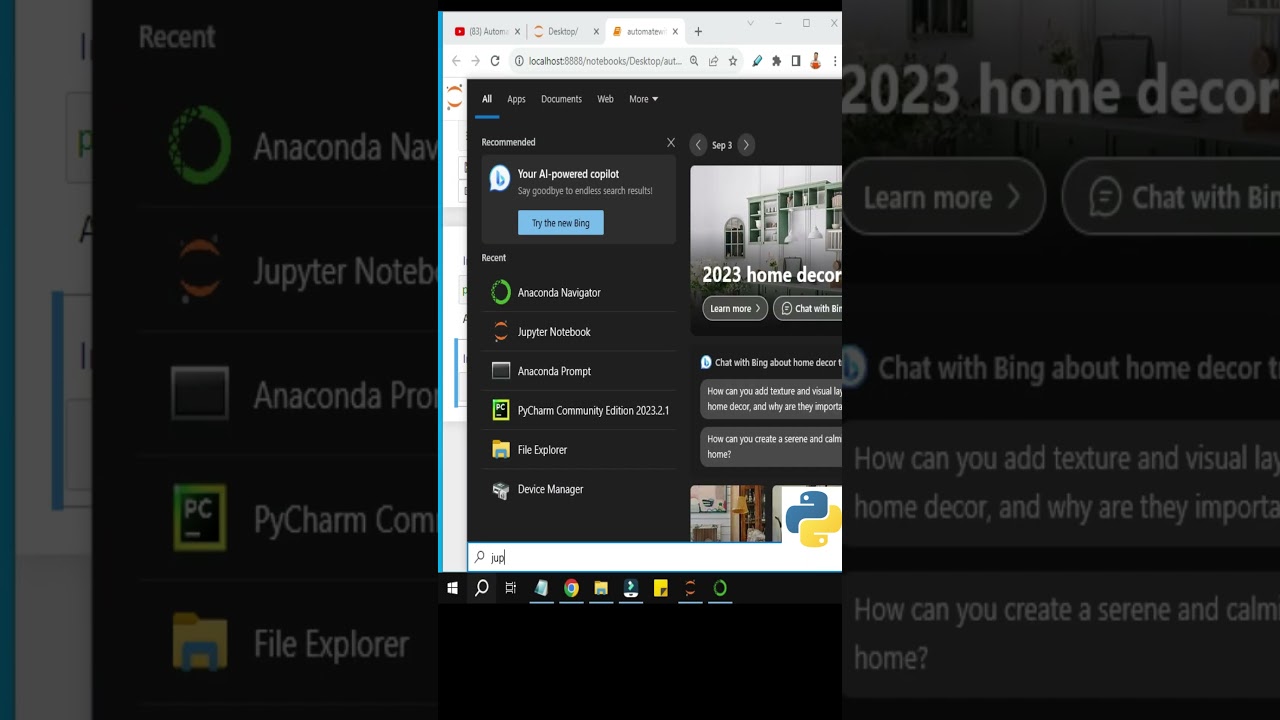The image size is (1280, 720).
Task: Close the Desktop/ browser tab
Action: (596, 32)
